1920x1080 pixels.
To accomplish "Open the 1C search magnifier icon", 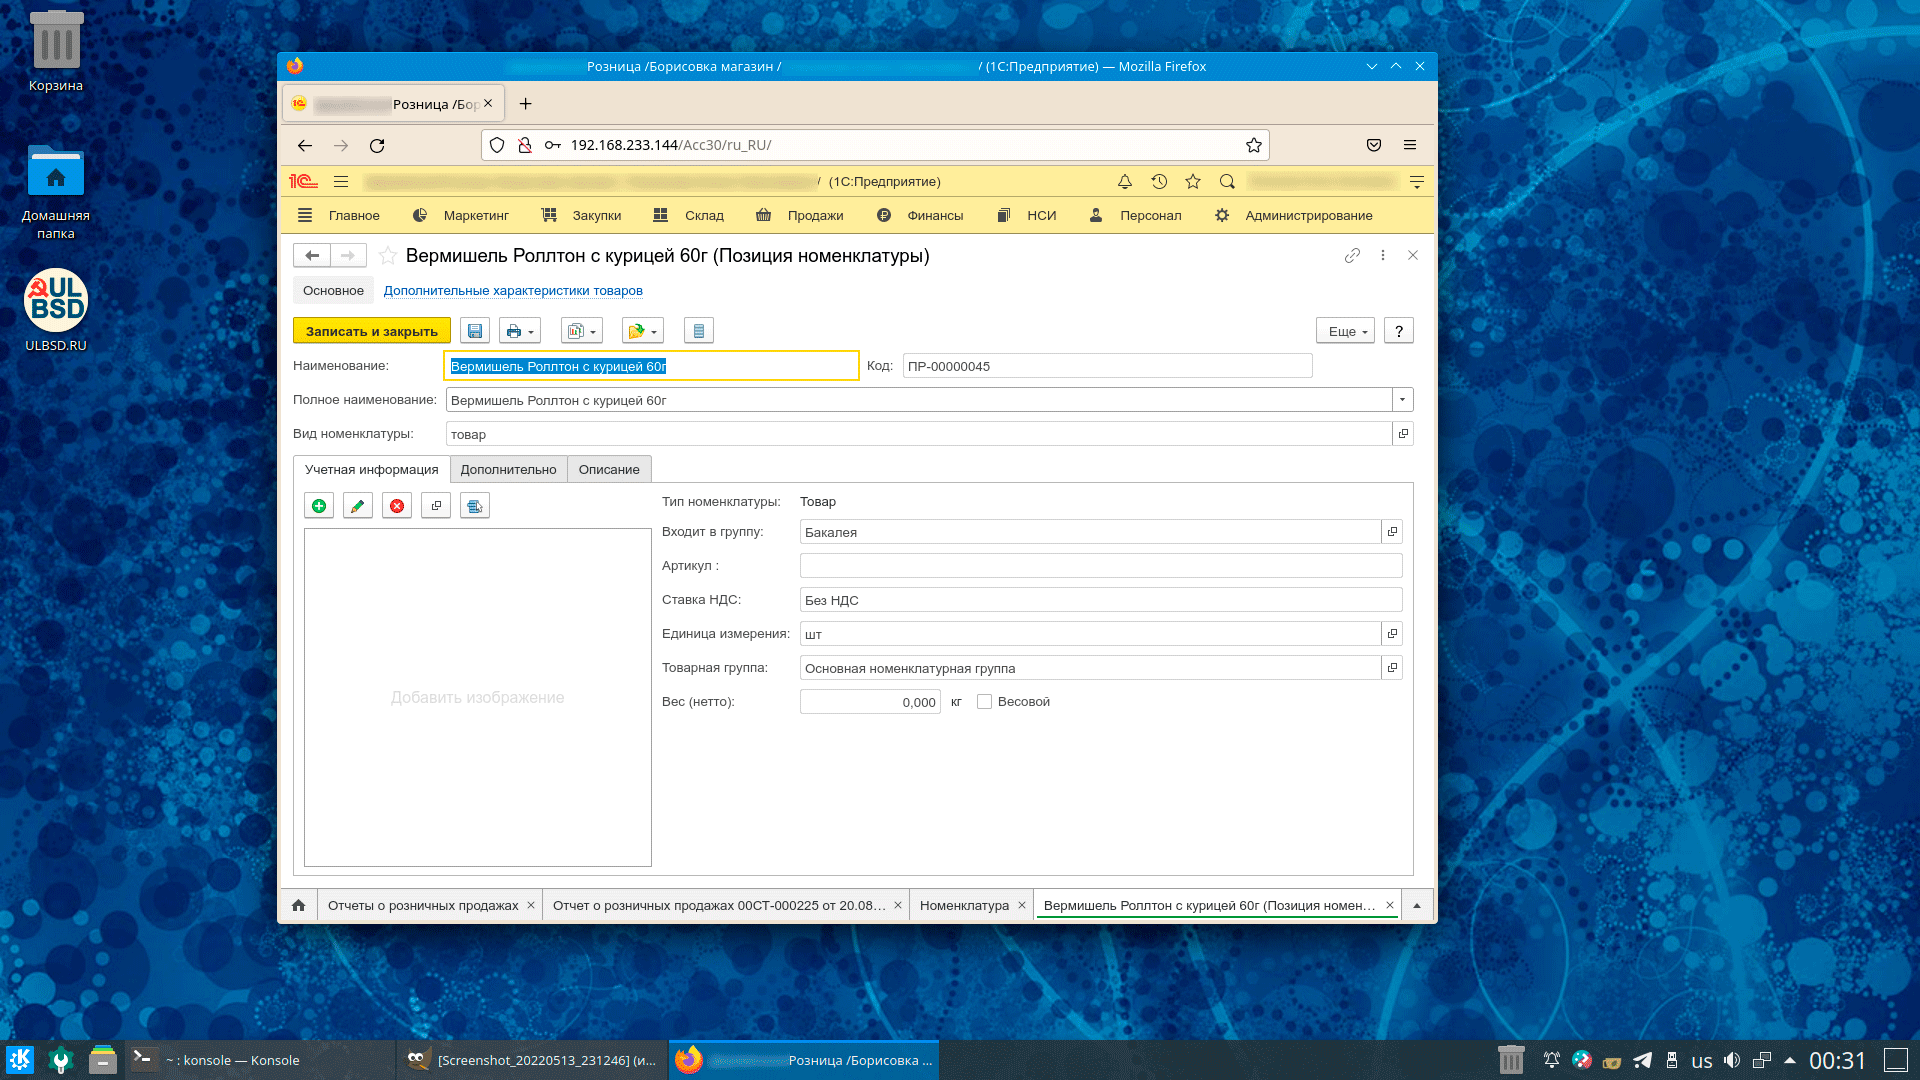I will coord(1227,182).
